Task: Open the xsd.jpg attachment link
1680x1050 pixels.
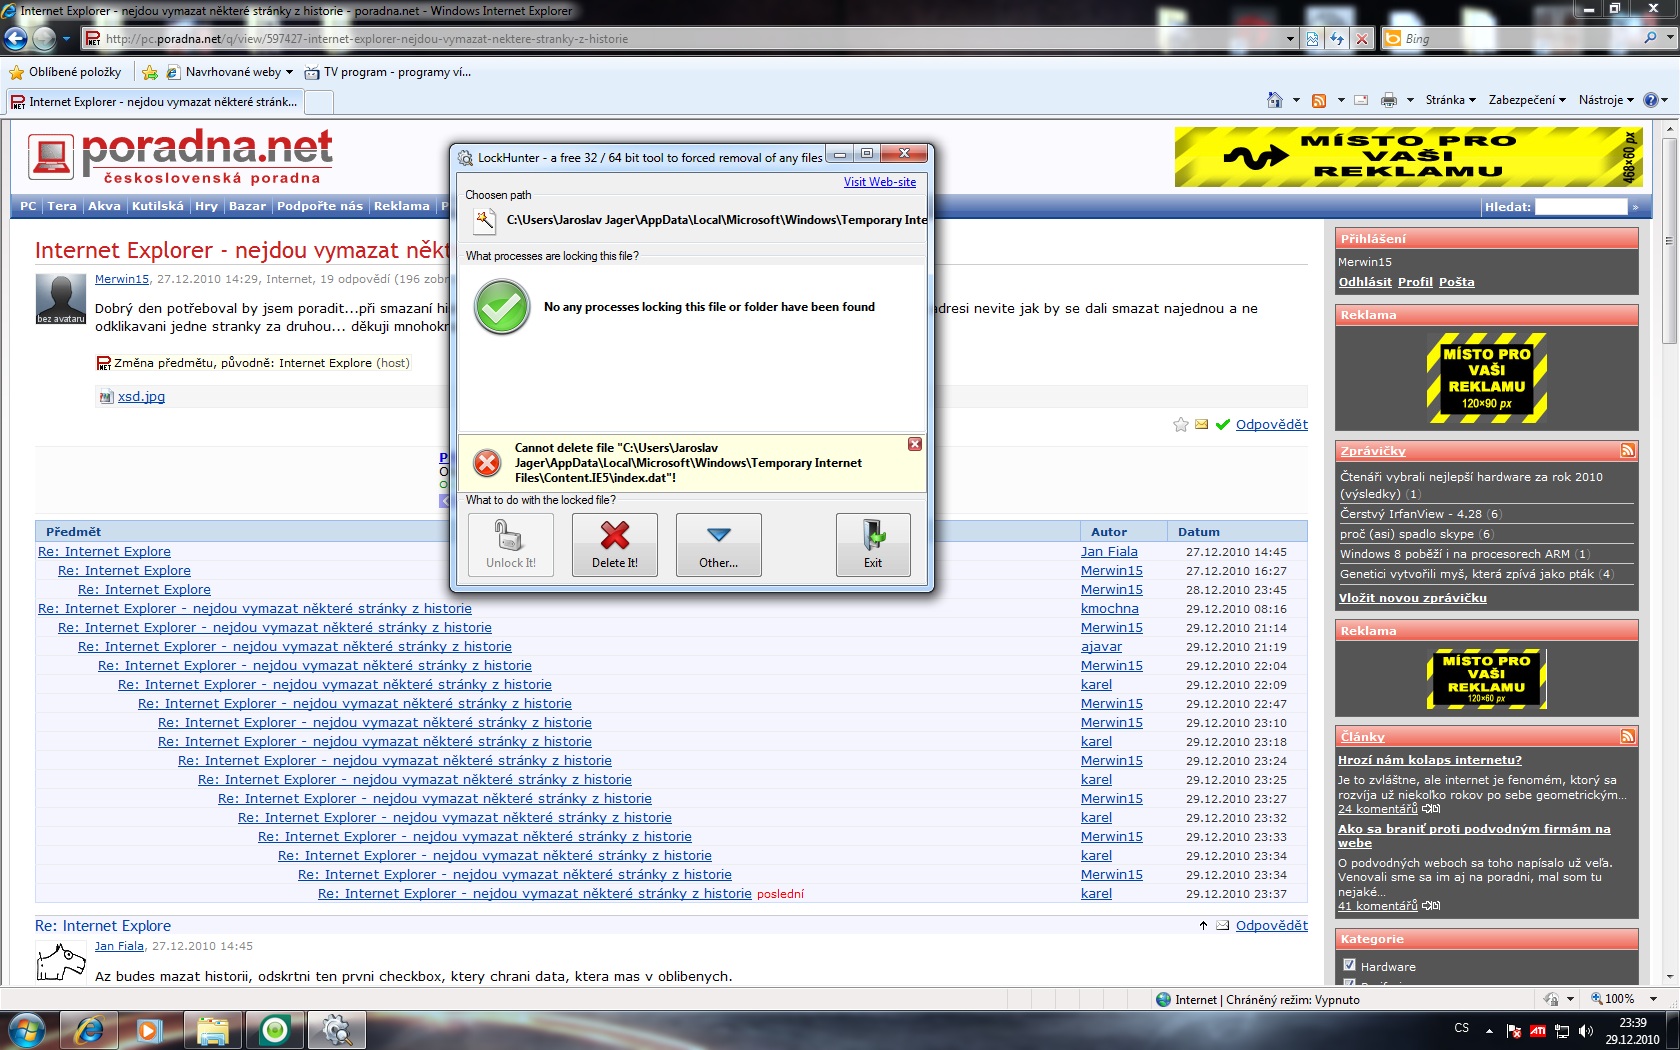Action: (141, 397)
